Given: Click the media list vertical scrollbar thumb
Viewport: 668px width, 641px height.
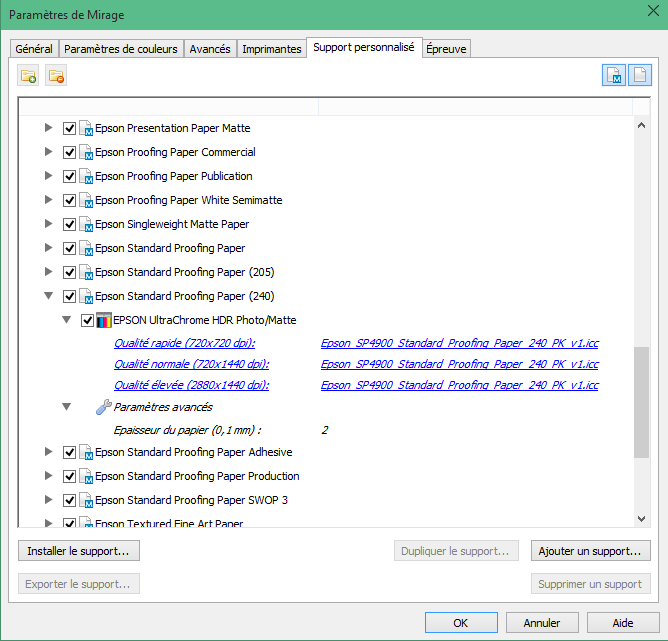Looking at the screenshot, I should tap(641, 402).
